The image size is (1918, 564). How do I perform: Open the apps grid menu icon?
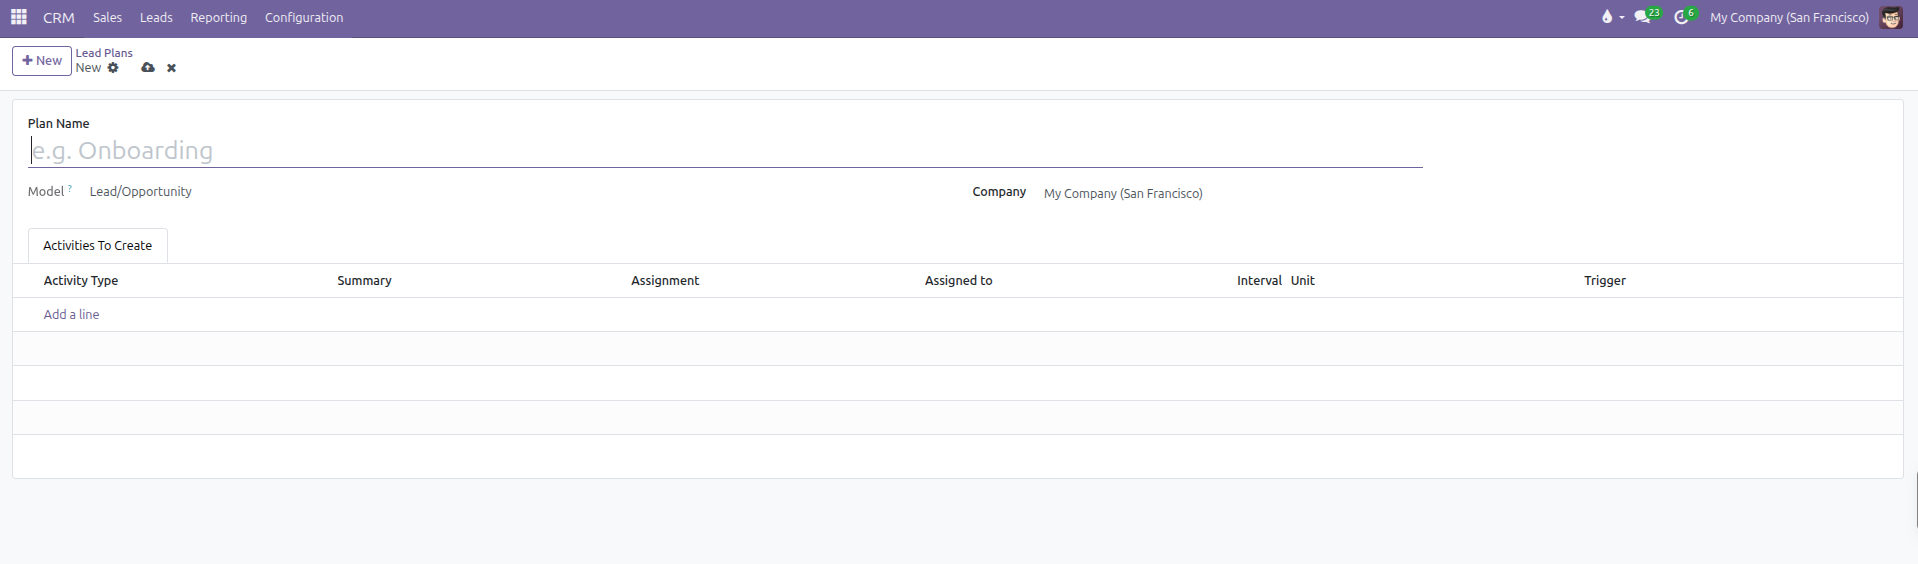pyautogui.click(x=19, y=17)
